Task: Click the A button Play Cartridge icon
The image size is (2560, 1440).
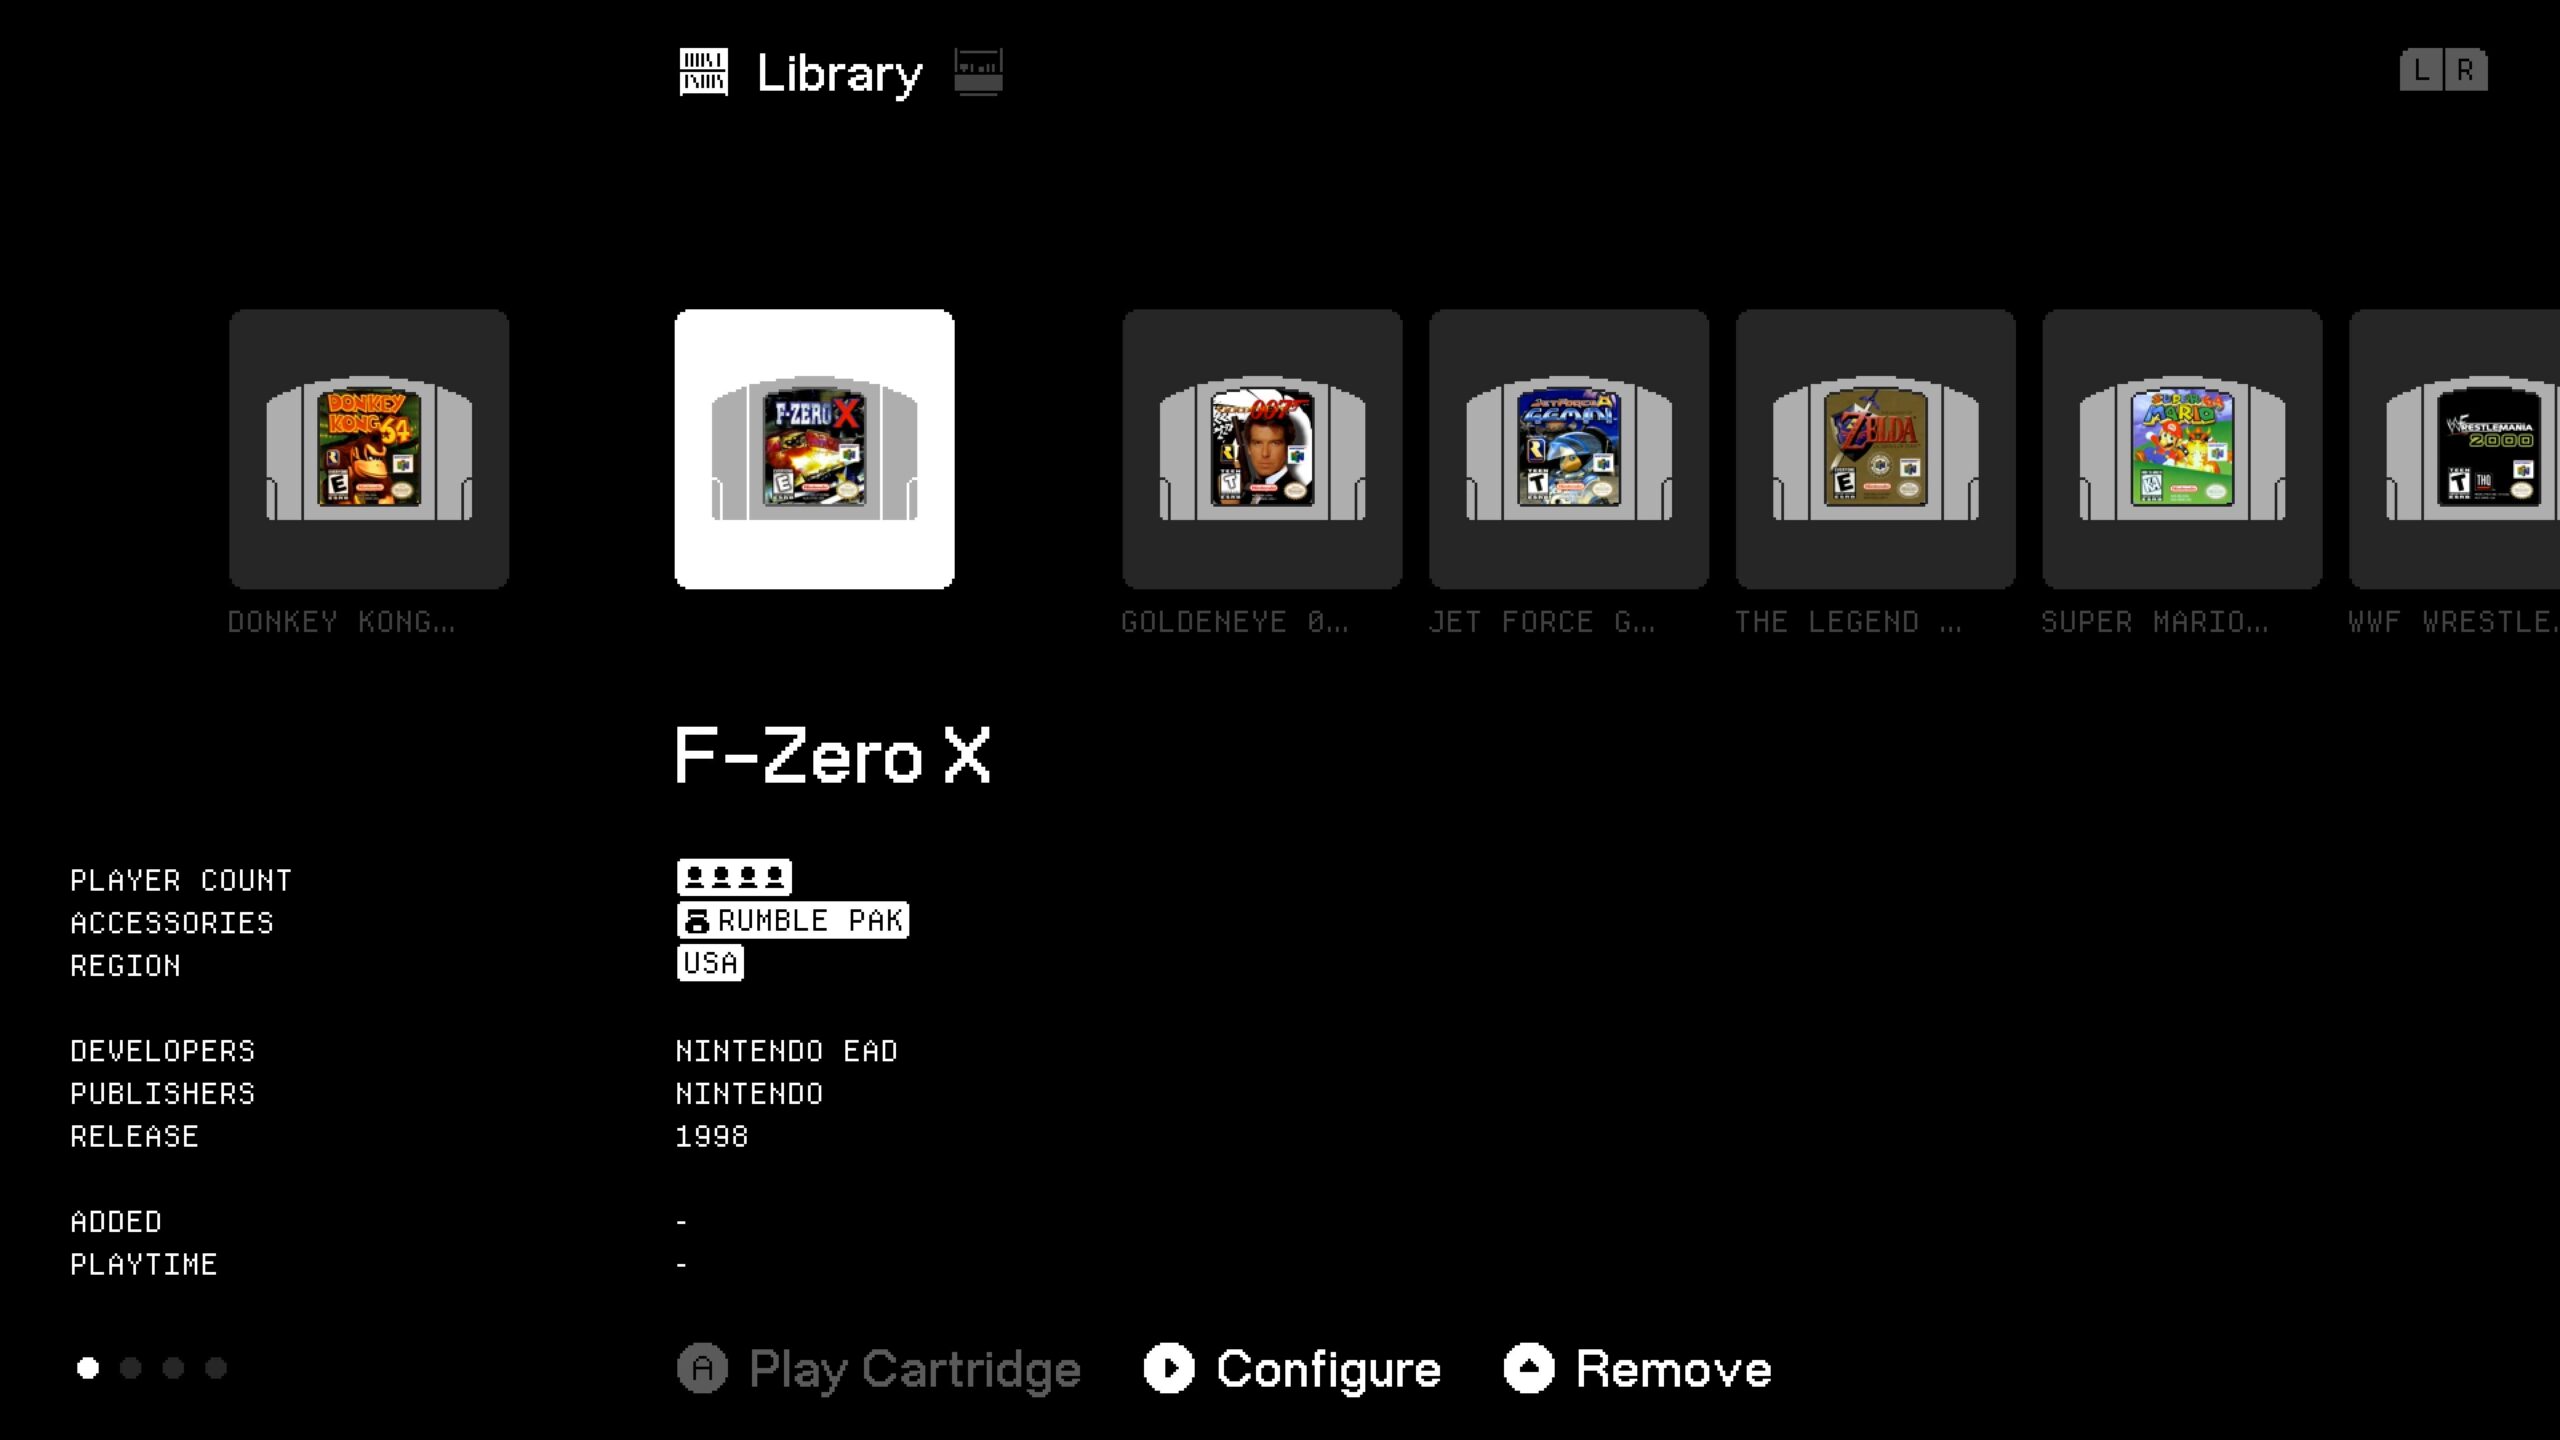Action: coord(702,1368)
